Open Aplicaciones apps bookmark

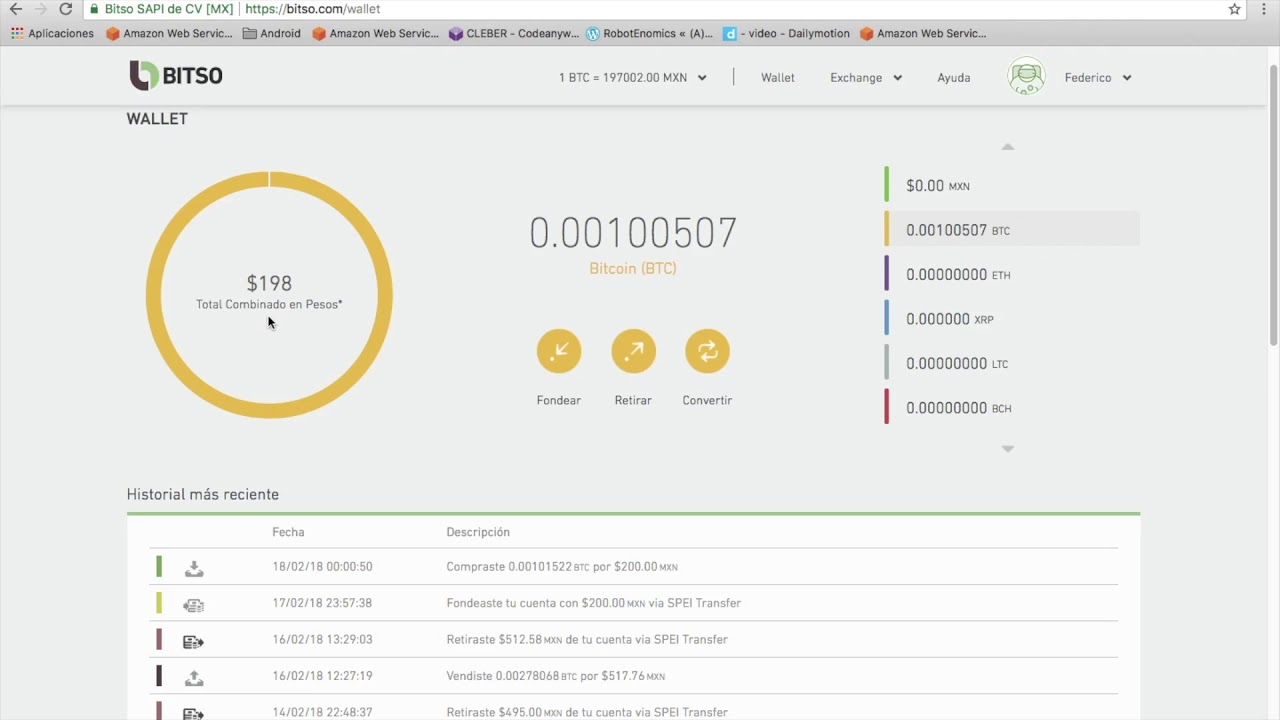pyautogui.click(x=52, y=33)
